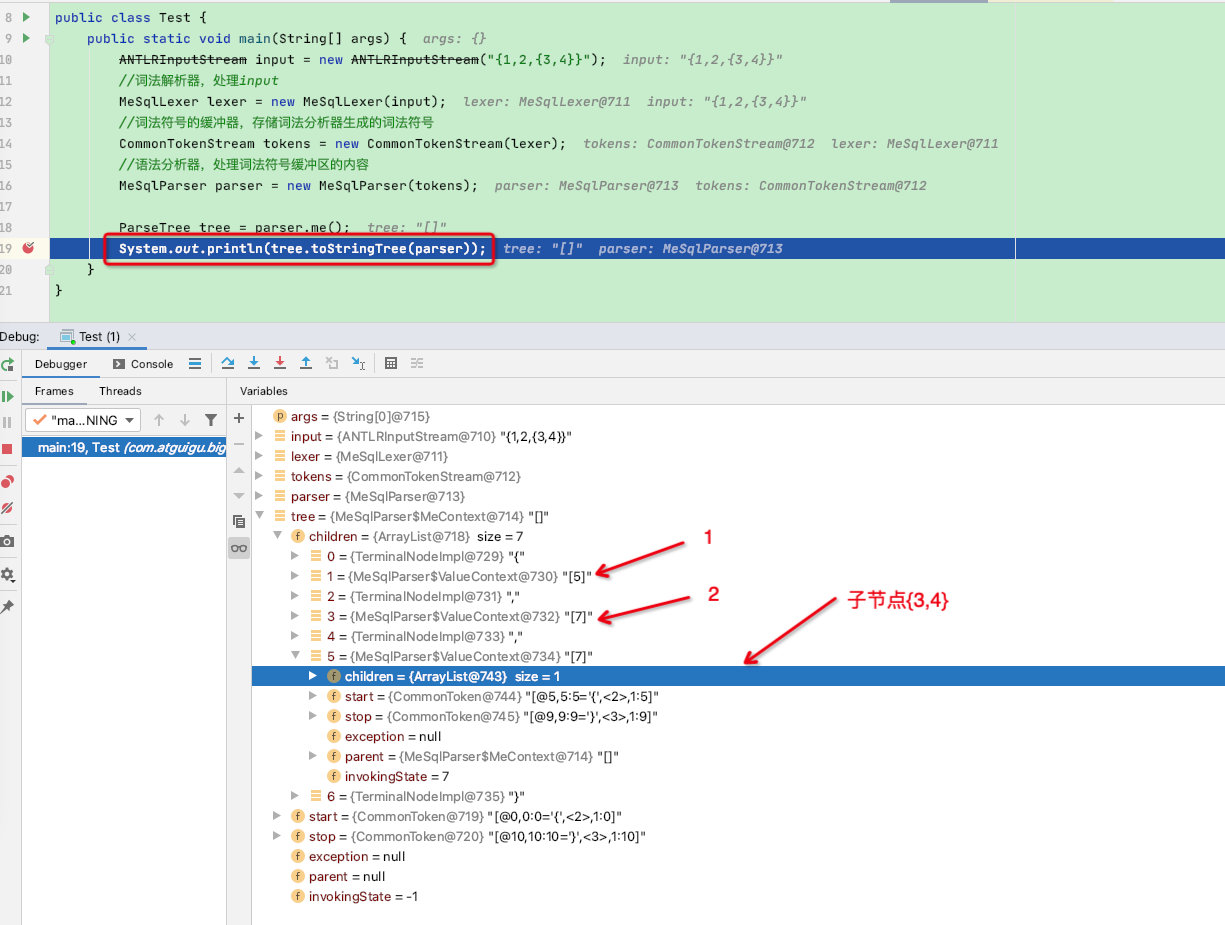Run class Test from line 8 gutter
This screenshot has width=1225, height=925.
click(27, 18)
